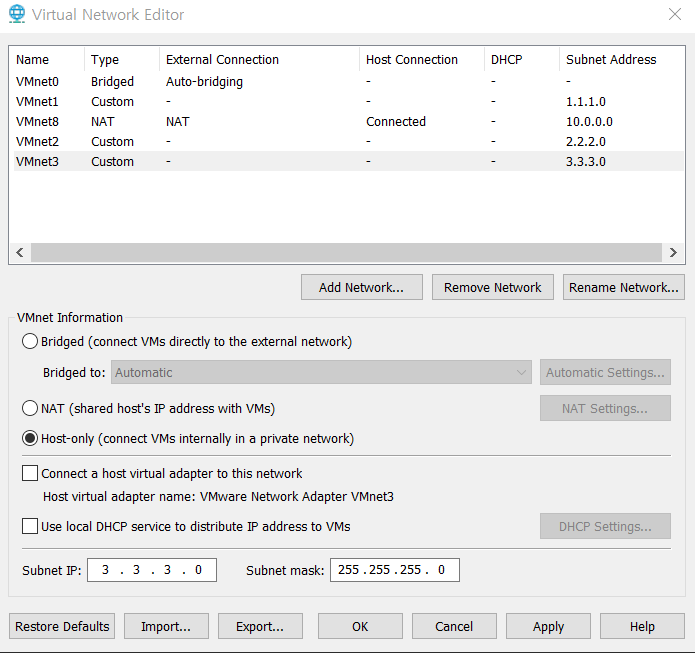Select the VMnet1 network row
695x653 pixels.
point(348,102)
